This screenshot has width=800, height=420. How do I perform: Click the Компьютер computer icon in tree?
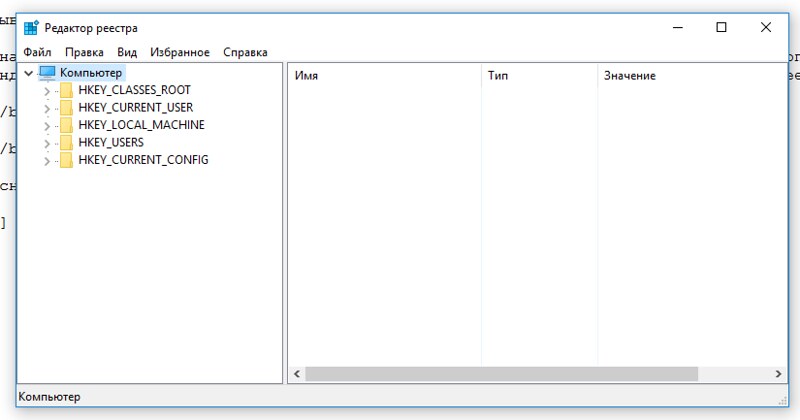[46, 73]
